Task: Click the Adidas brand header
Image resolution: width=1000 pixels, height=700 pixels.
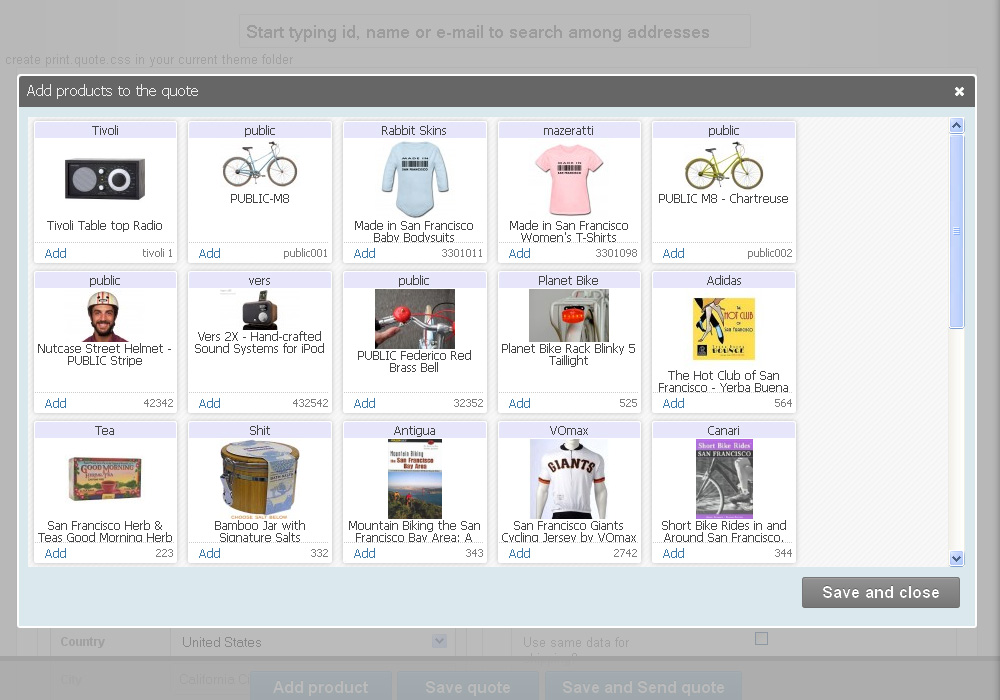Action: click(724, 281)
